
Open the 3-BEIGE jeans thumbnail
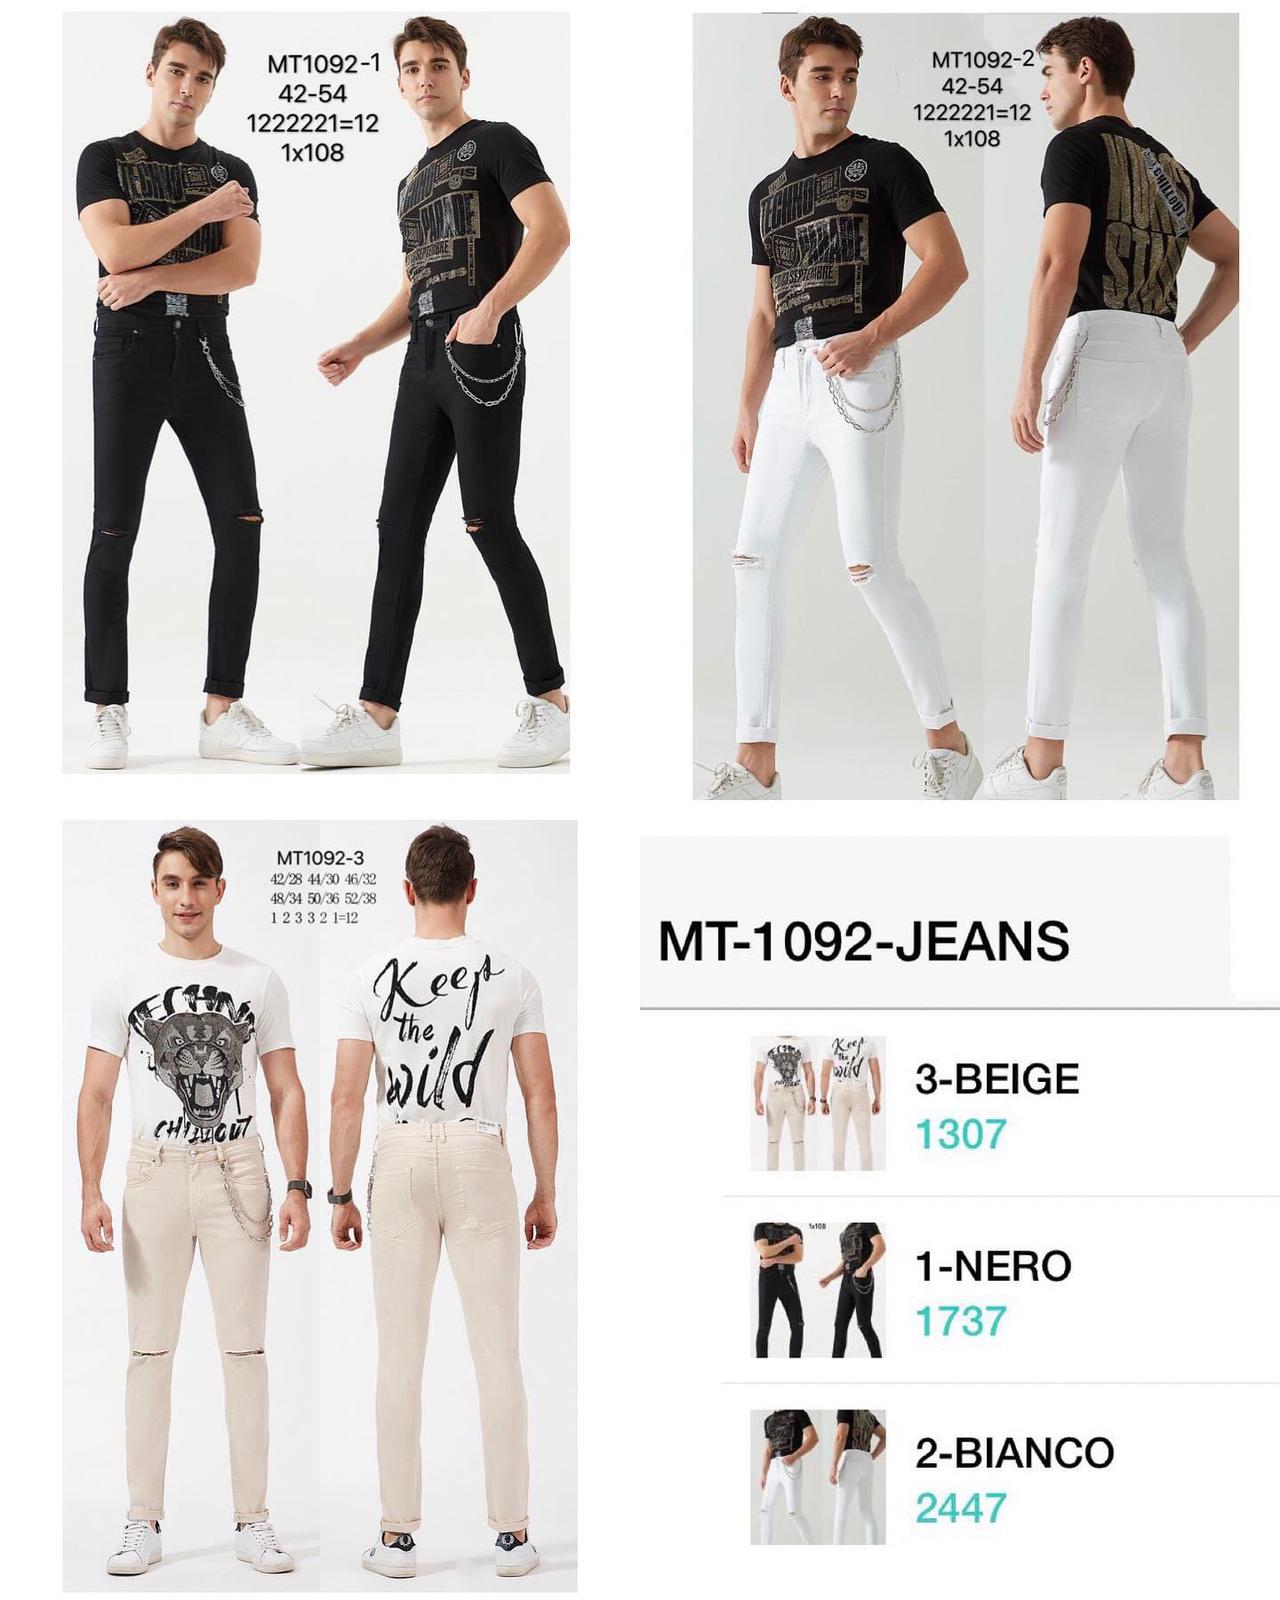817,1103
